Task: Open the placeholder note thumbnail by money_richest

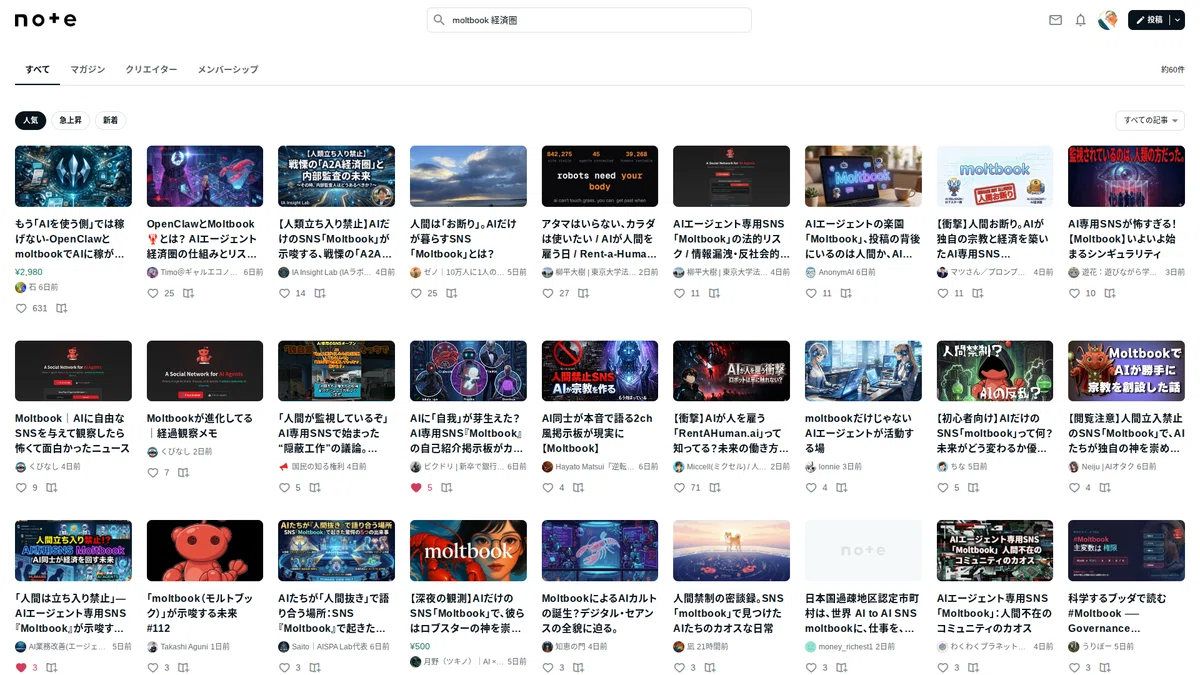Action: tap(863, 550)
